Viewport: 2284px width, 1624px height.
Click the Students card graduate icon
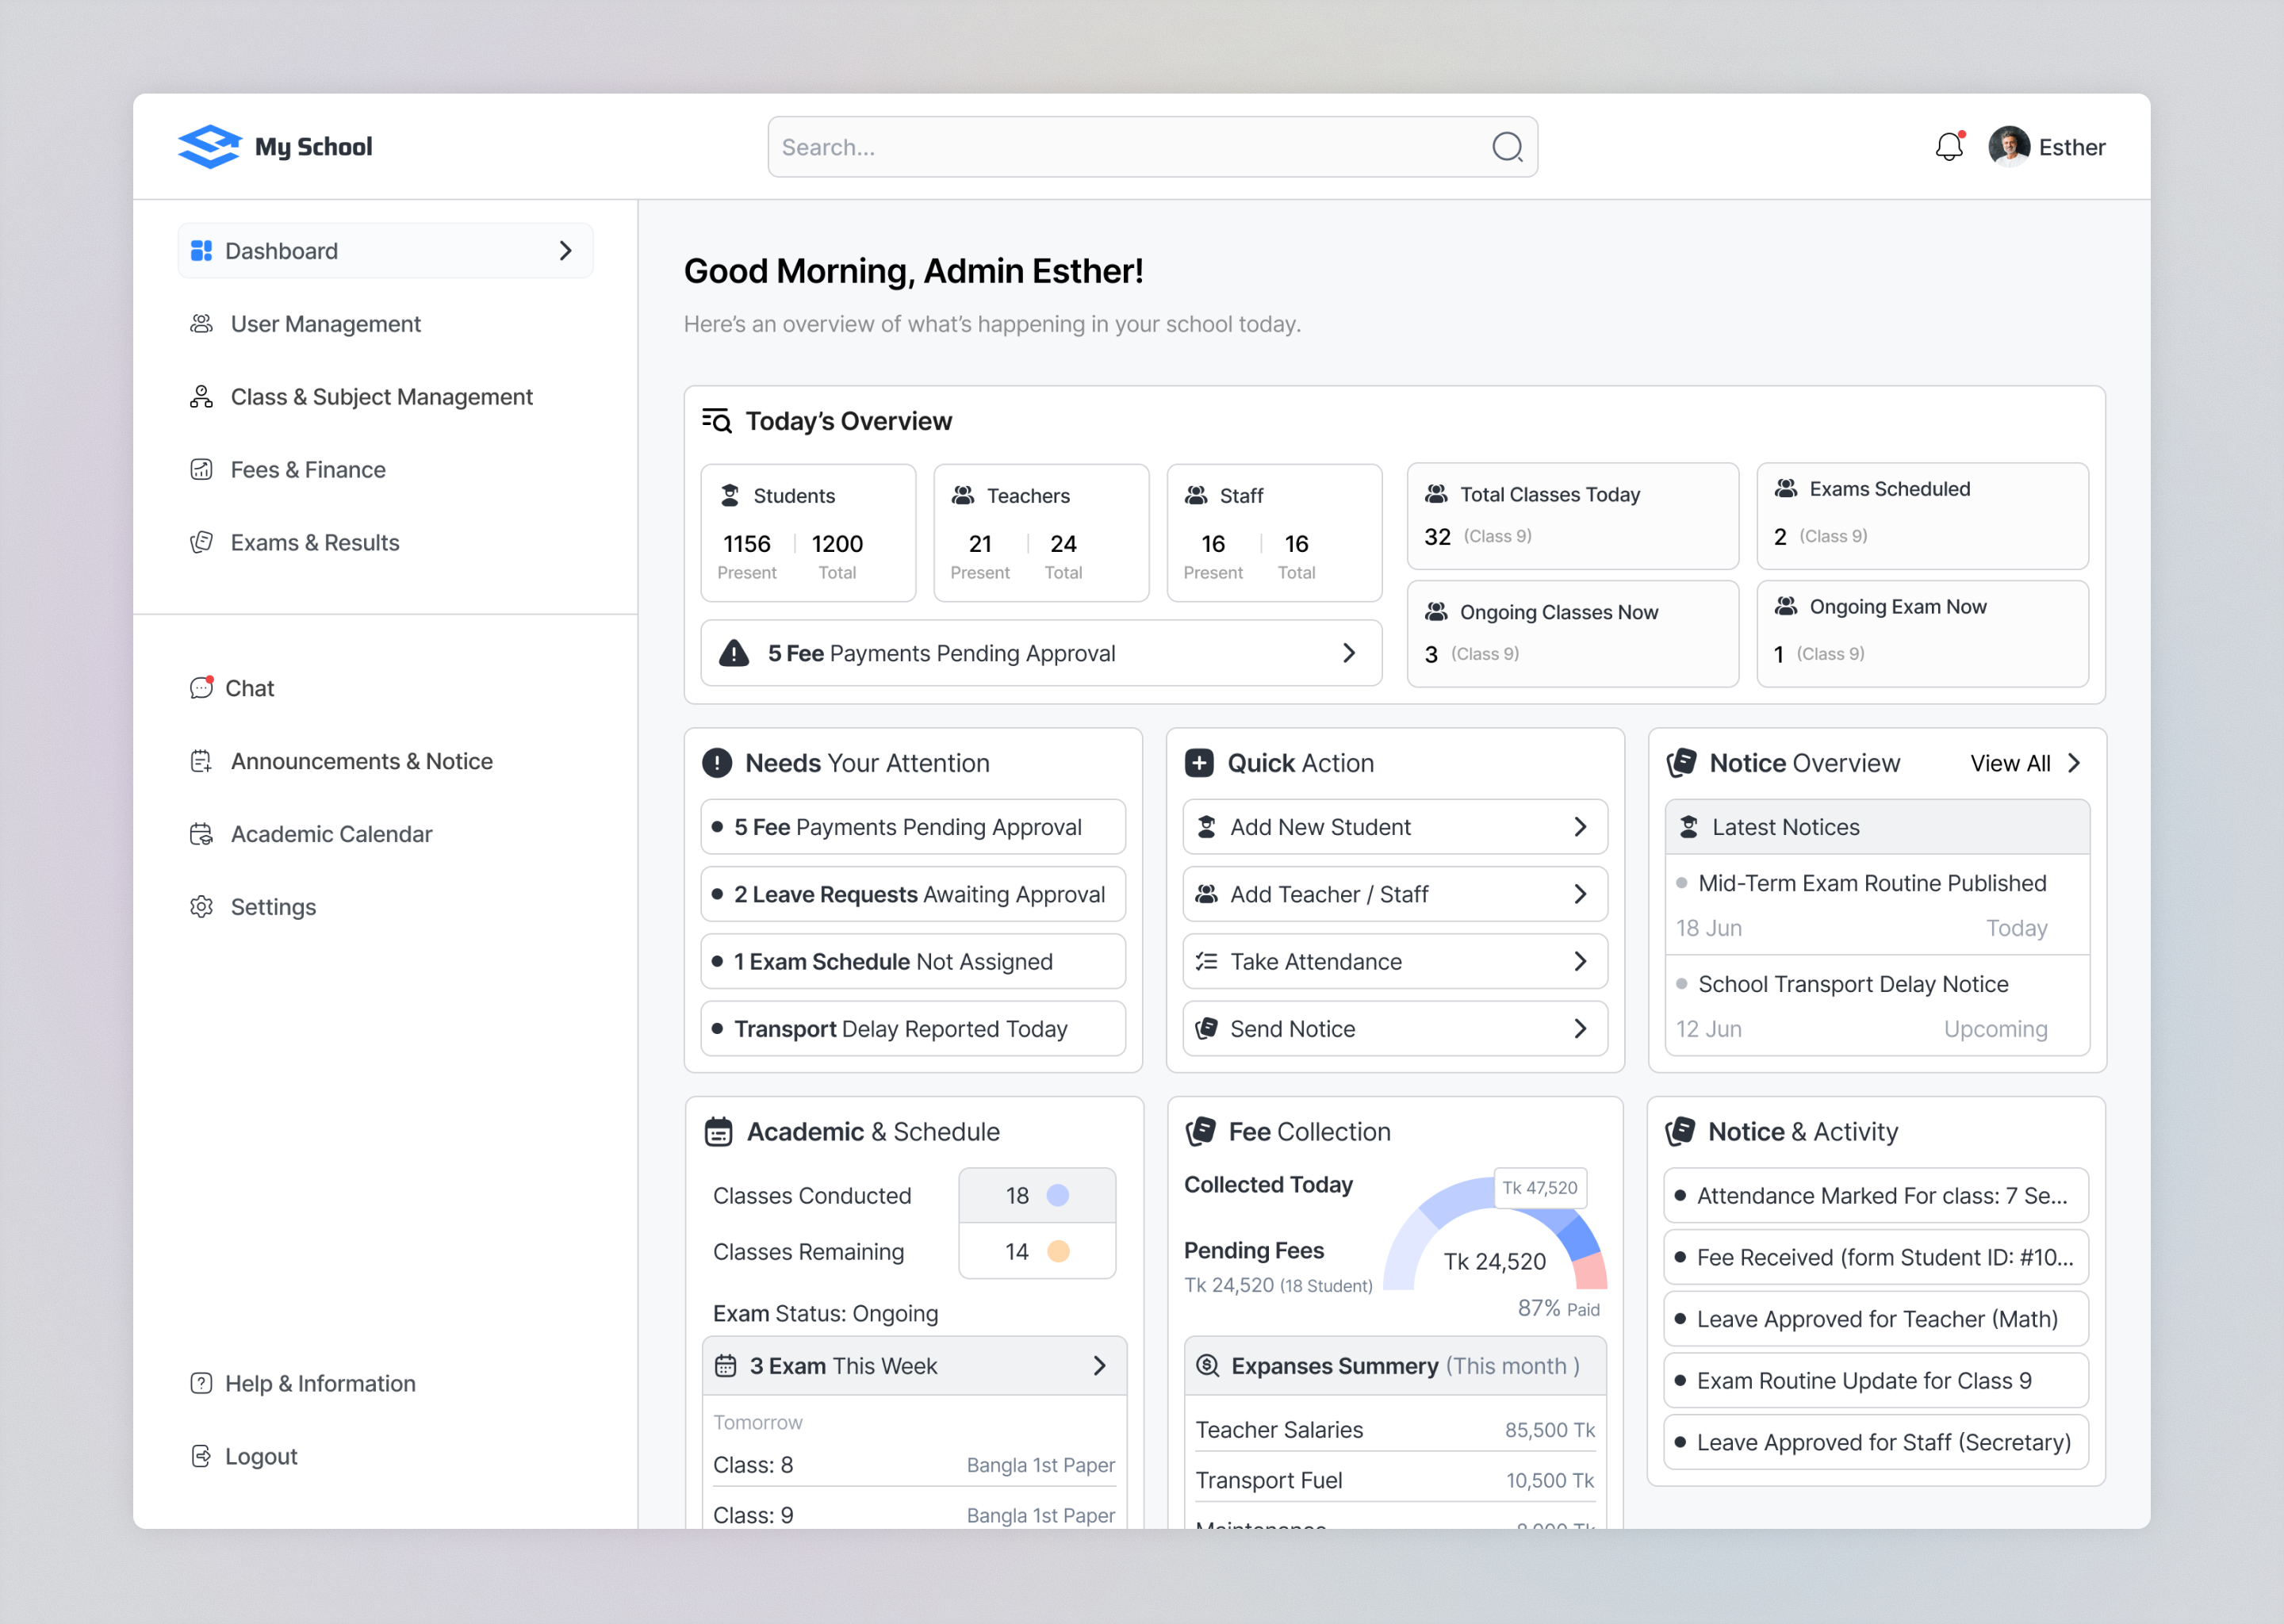(x=730, y=496)
